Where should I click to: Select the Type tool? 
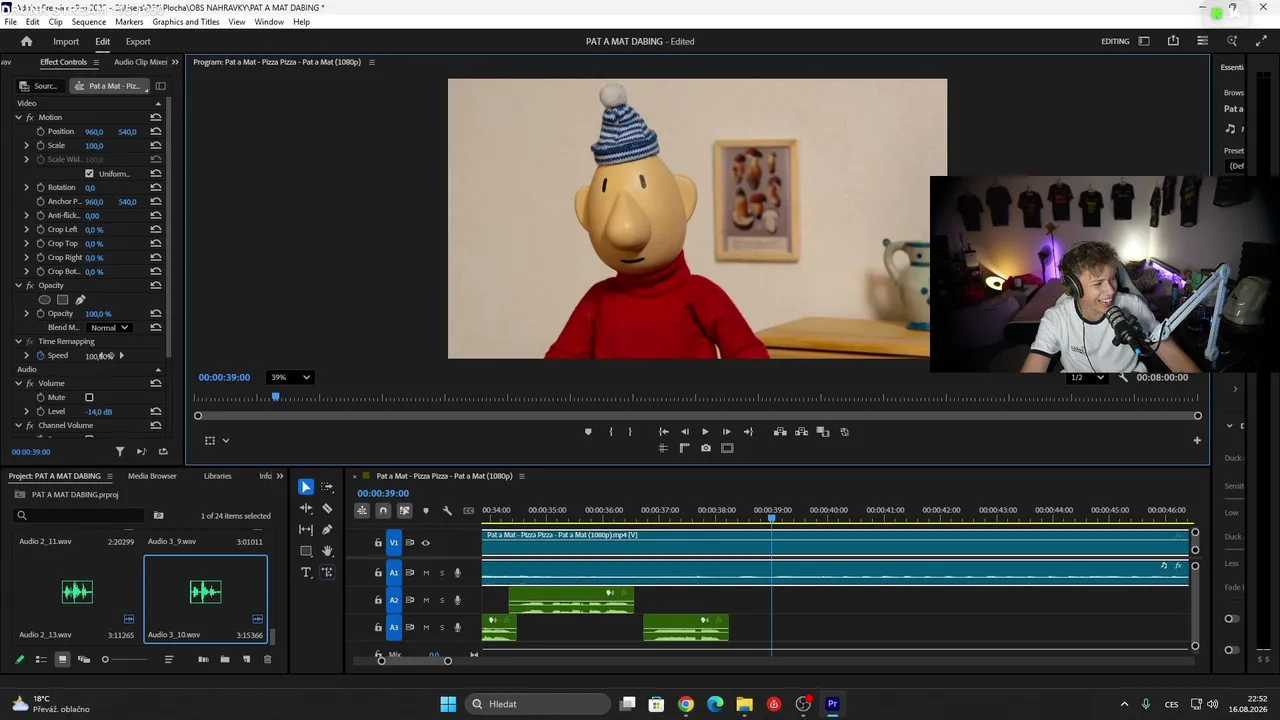coord(306,572)
